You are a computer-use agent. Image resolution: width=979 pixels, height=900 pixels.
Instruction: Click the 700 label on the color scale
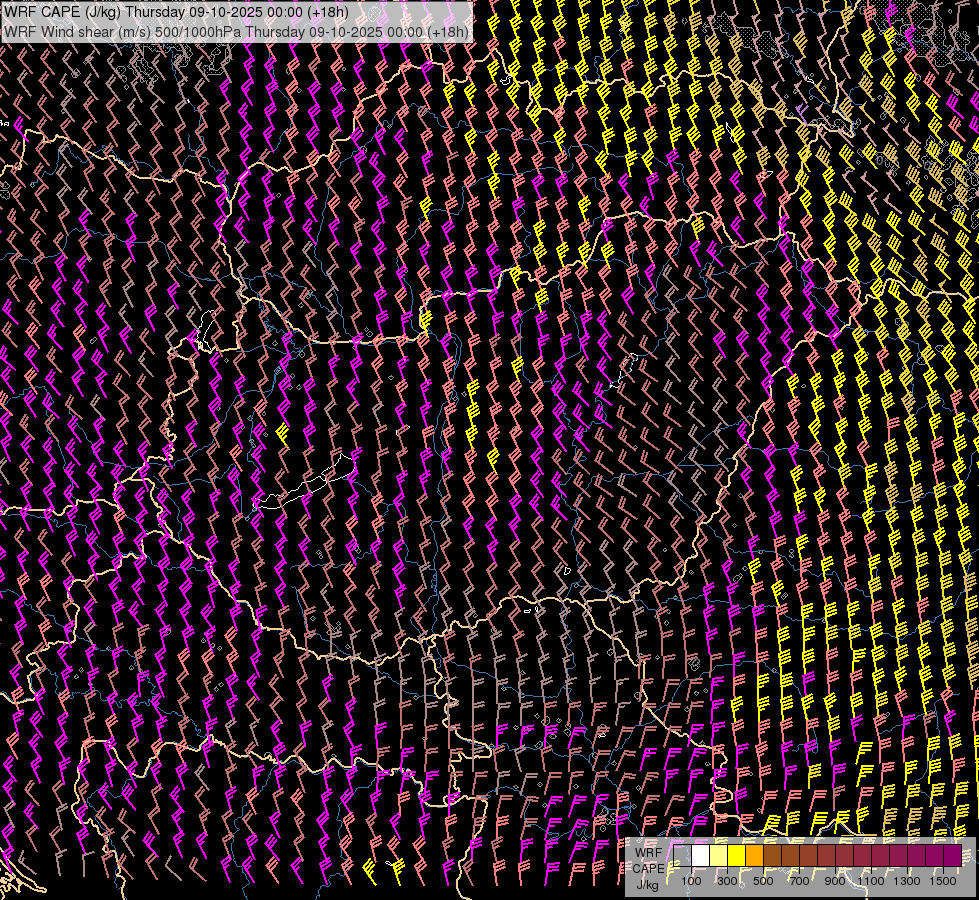point(799,881)
